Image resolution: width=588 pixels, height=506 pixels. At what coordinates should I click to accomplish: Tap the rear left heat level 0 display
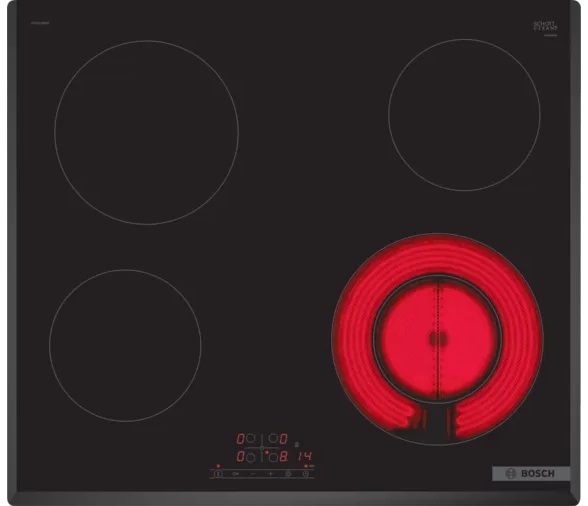click(x=240, y=438)
